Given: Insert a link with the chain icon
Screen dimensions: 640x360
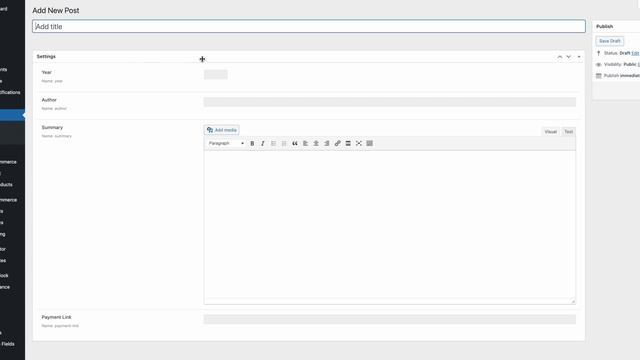Looking at the screenshot, I should (338, 143).
